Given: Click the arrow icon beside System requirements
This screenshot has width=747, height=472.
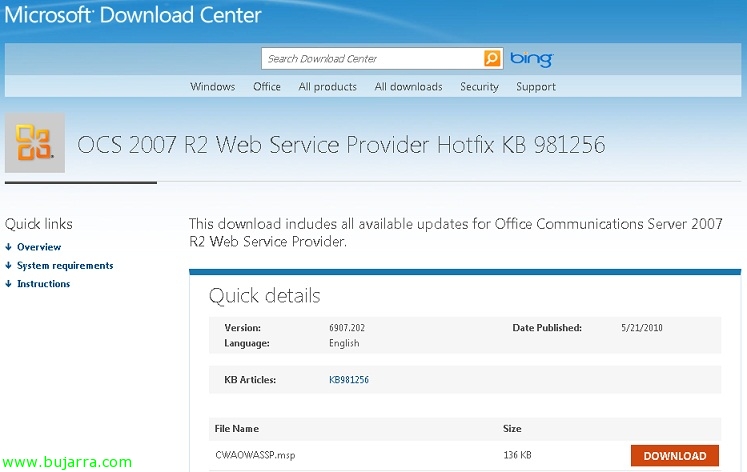Looking at the screenshot, I should point(9,265).
